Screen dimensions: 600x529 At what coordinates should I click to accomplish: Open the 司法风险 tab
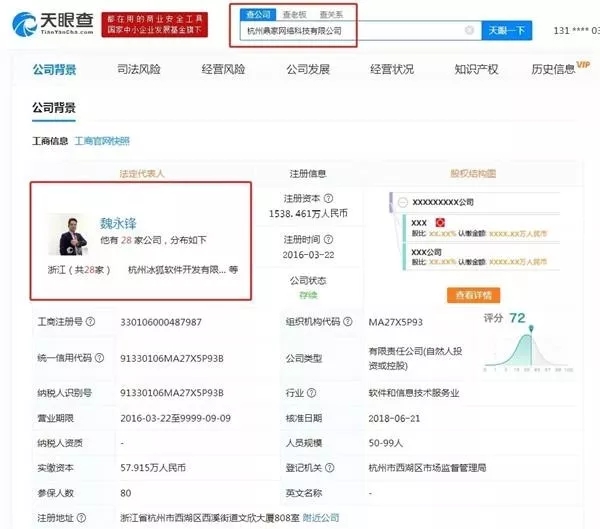[139, 69]
